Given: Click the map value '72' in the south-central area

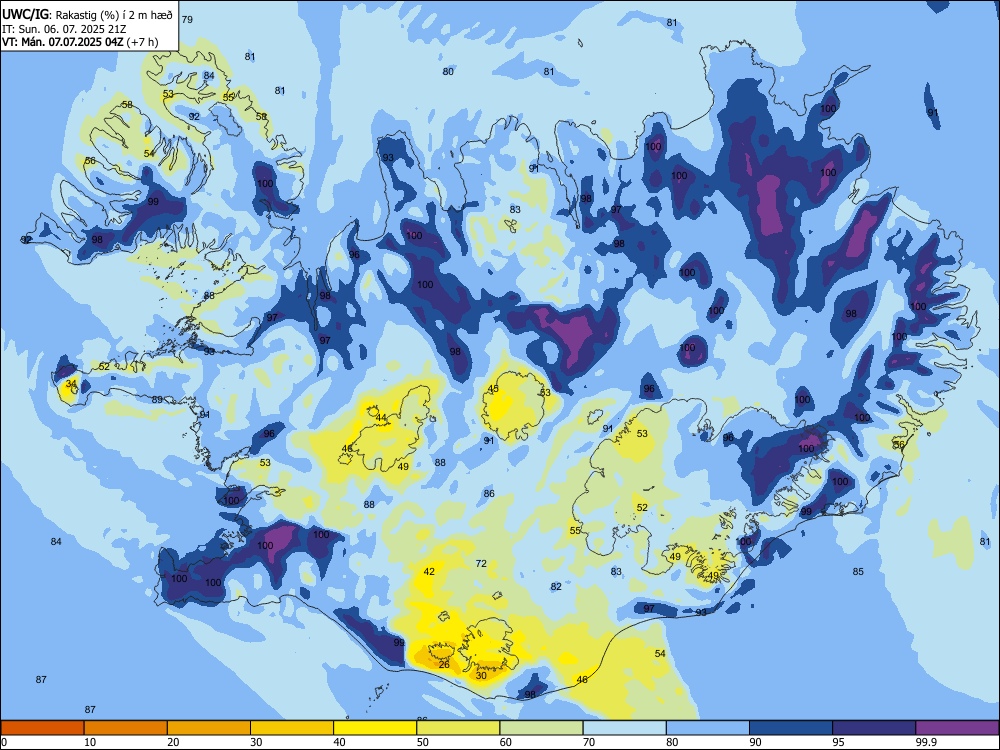Looking at the screenshot, I should (x=482, y=563).
